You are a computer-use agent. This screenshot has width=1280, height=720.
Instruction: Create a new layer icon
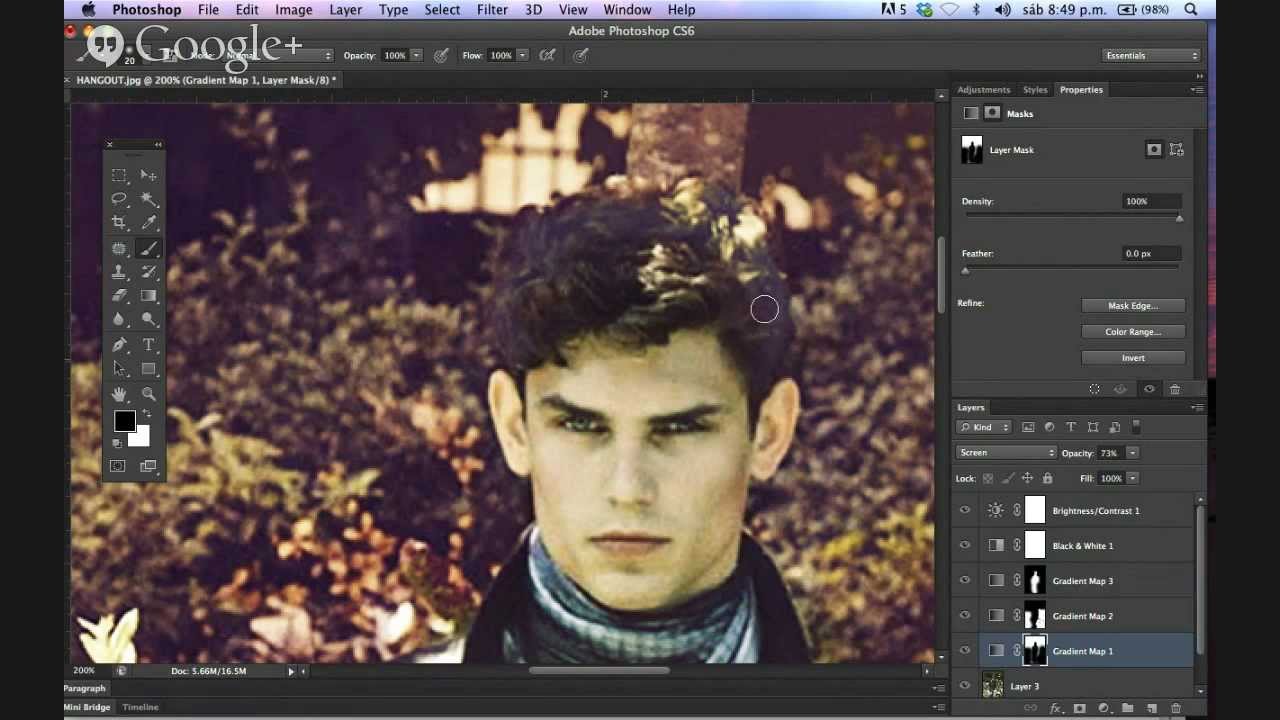tap(1151, 708)
